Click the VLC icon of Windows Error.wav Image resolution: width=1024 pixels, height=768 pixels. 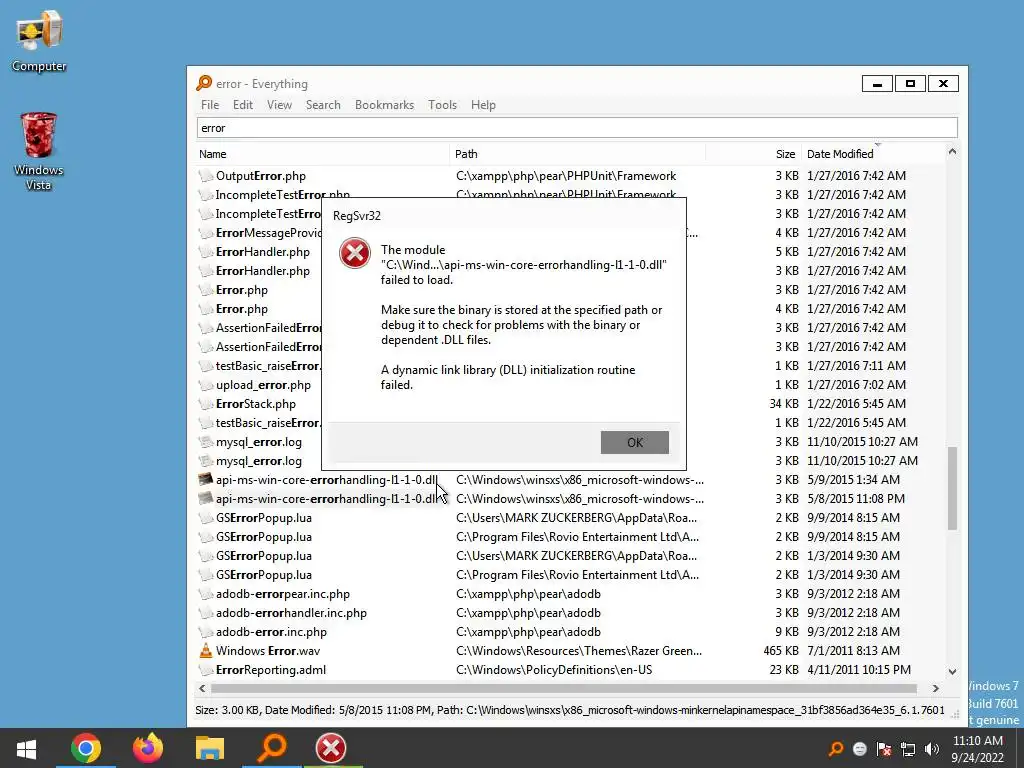pos(206,650)
